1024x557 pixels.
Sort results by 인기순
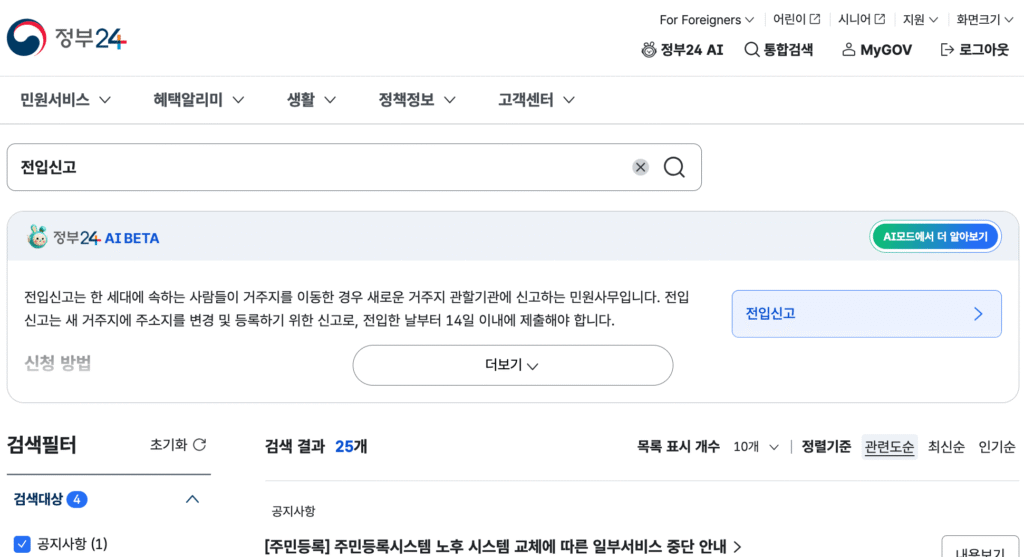pyautogui.click(x=997, y=447)
